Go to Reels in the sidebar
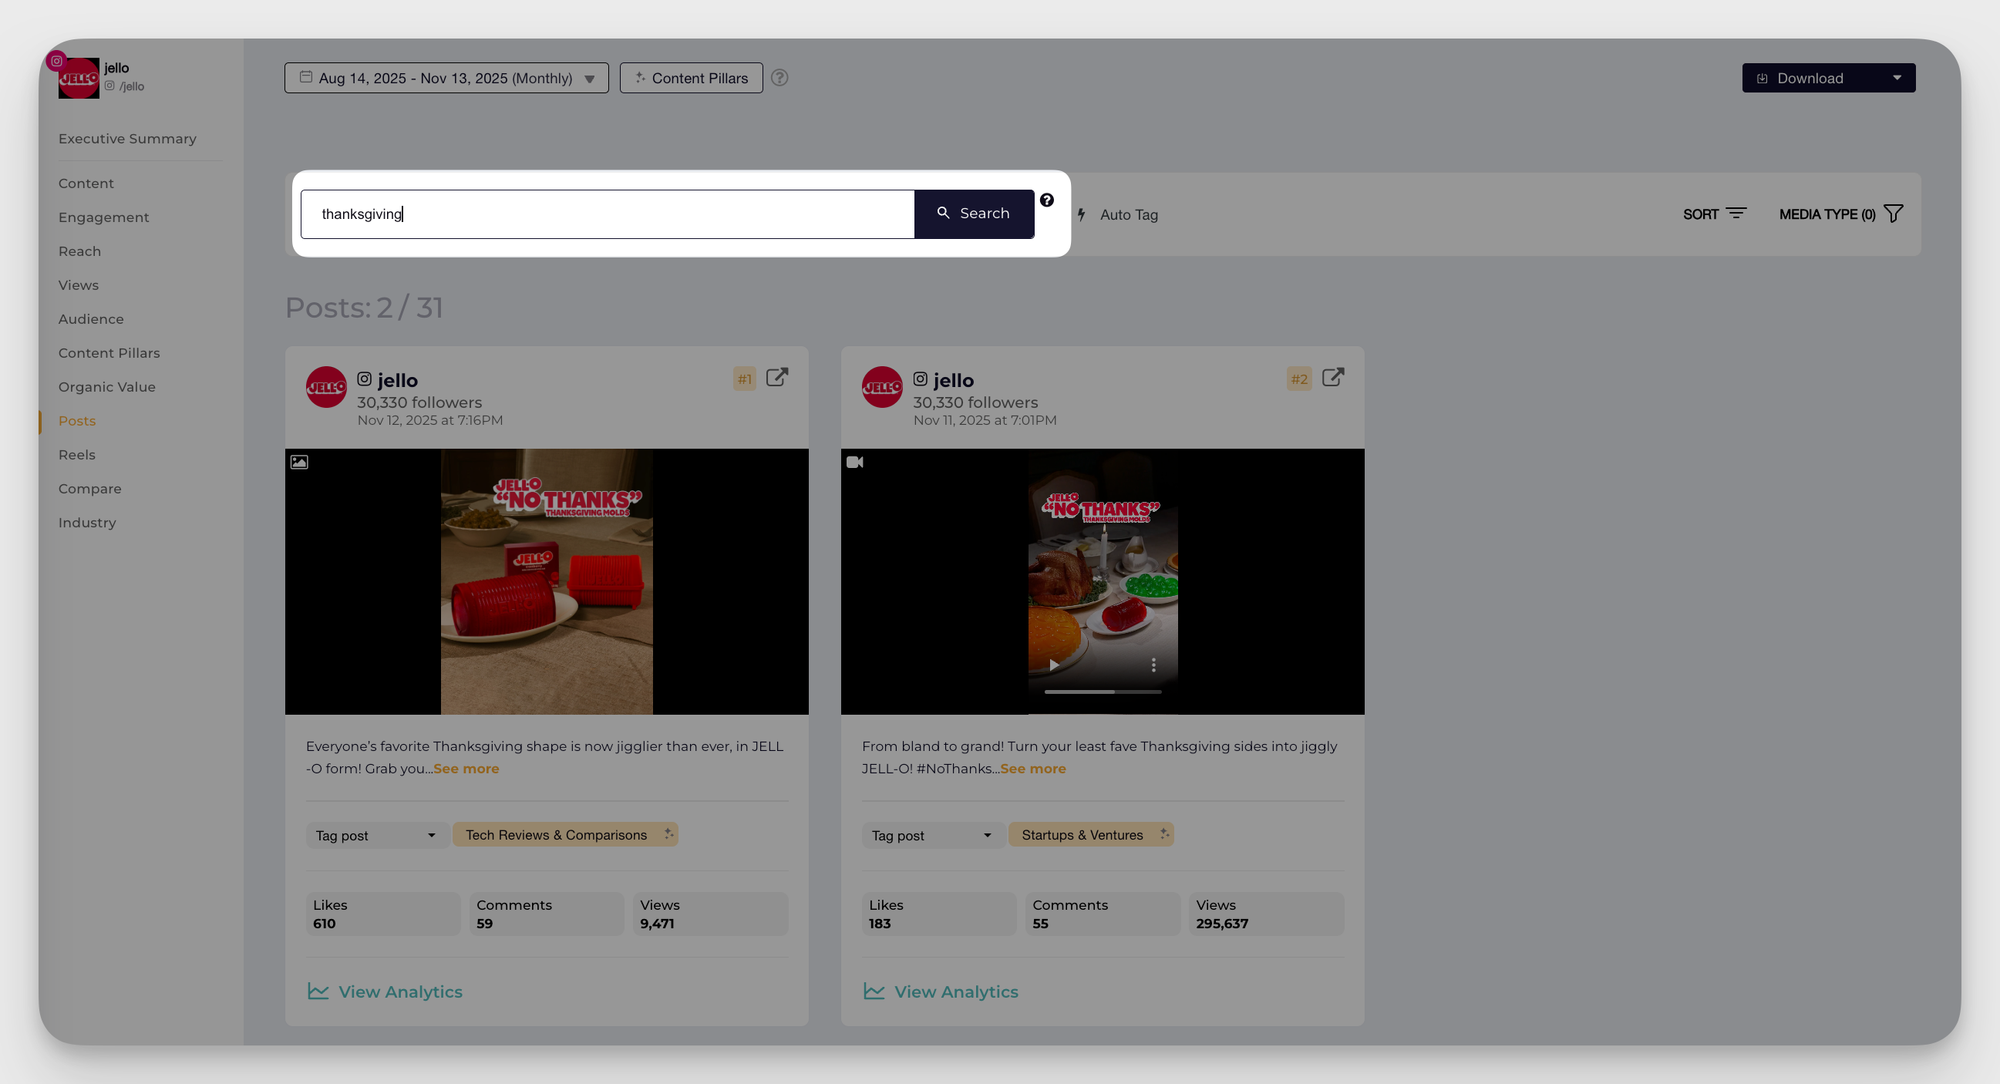The image size is (2000, 1084). pyautogui.click(x=77, y=455)
